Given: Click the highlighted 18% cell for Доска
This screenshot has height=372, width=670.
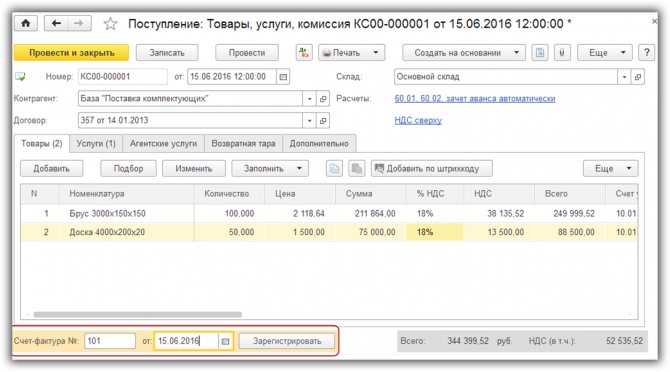Looking at the screenshot, I should [x=434, y=232].
